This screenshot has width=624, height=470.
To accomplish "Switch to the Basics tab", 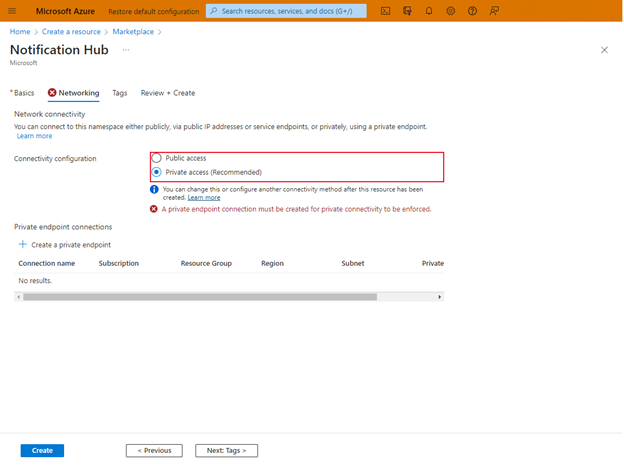I will 22,93.
